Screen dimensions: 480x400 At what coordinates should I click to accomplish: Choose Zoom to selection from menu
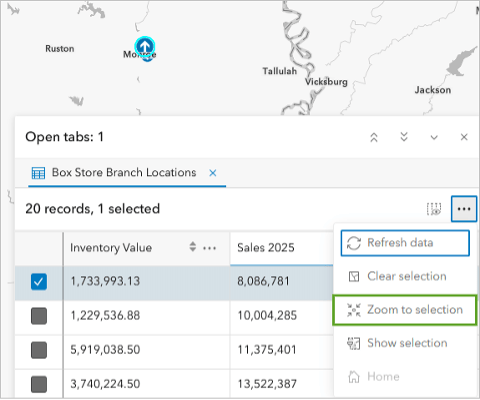[405, 310]
